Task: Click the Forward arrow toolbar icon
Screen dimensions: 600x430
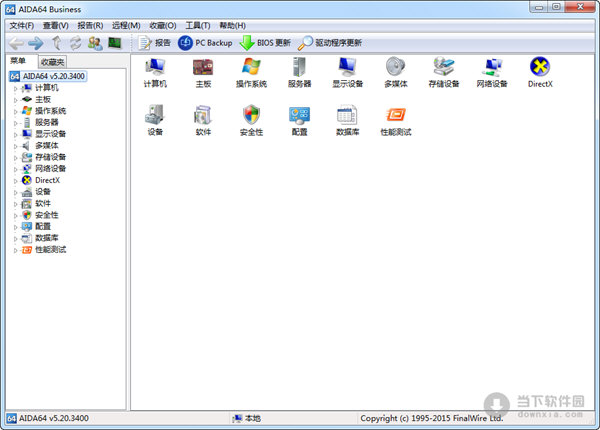Action: [x=36, y=43]
